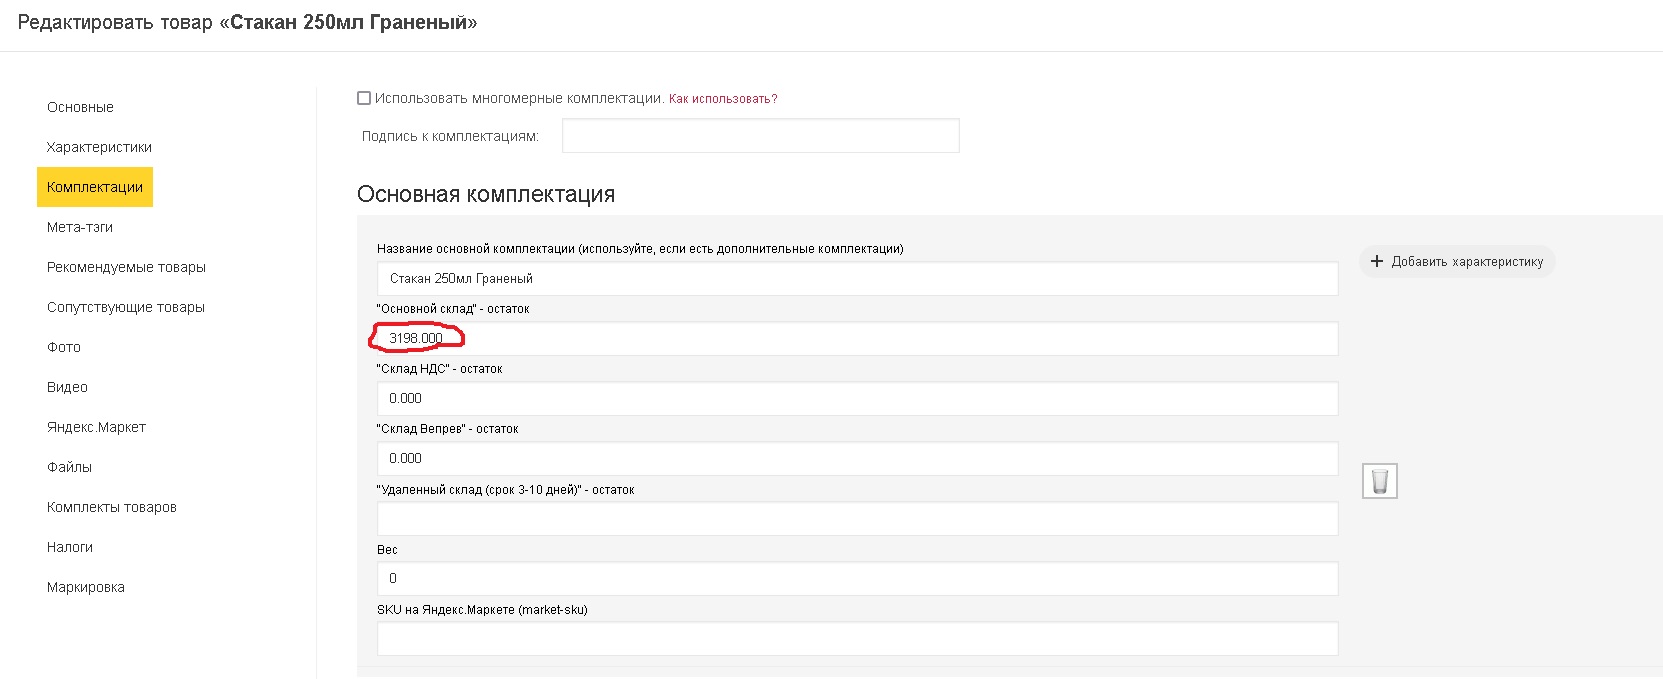Click the plus icon to add characteristic

(x=1377, y=261)
